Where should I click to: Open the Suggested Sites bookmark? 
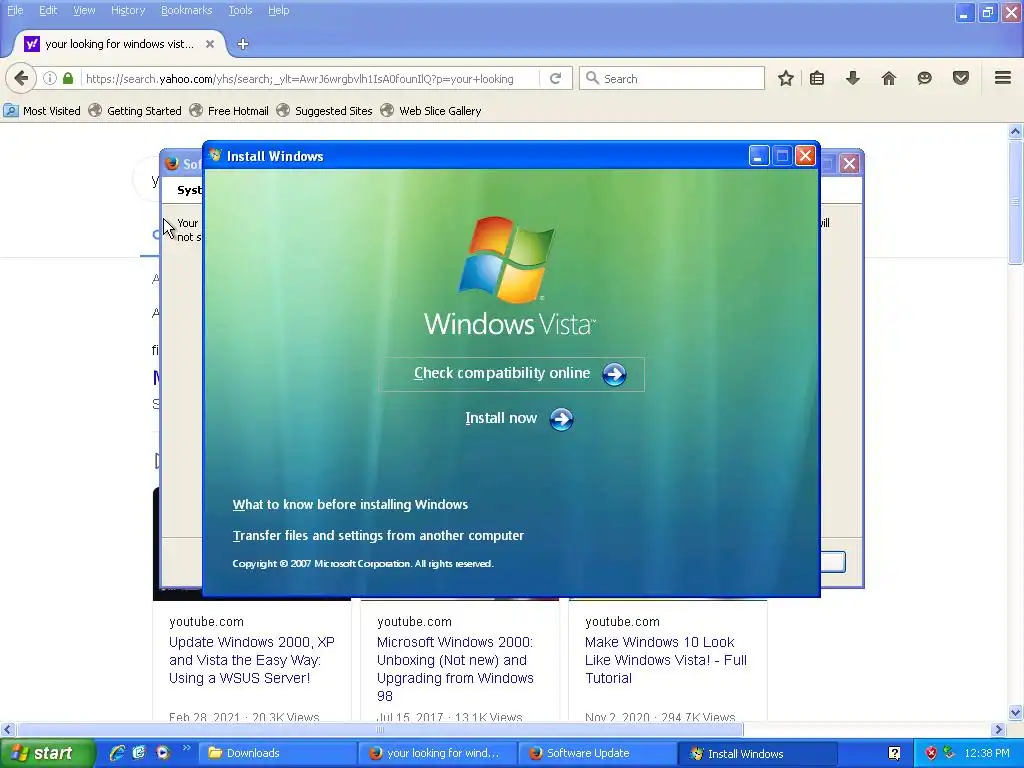point(325,111)
